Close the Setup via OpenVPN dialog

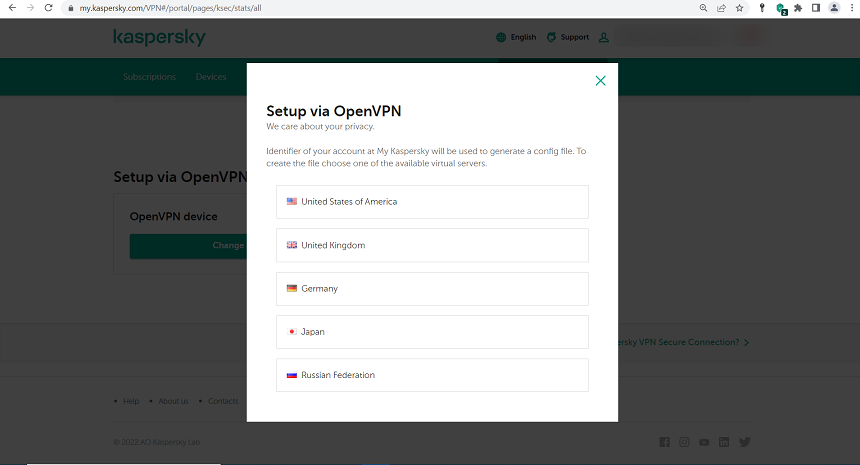tap(601, 81)
